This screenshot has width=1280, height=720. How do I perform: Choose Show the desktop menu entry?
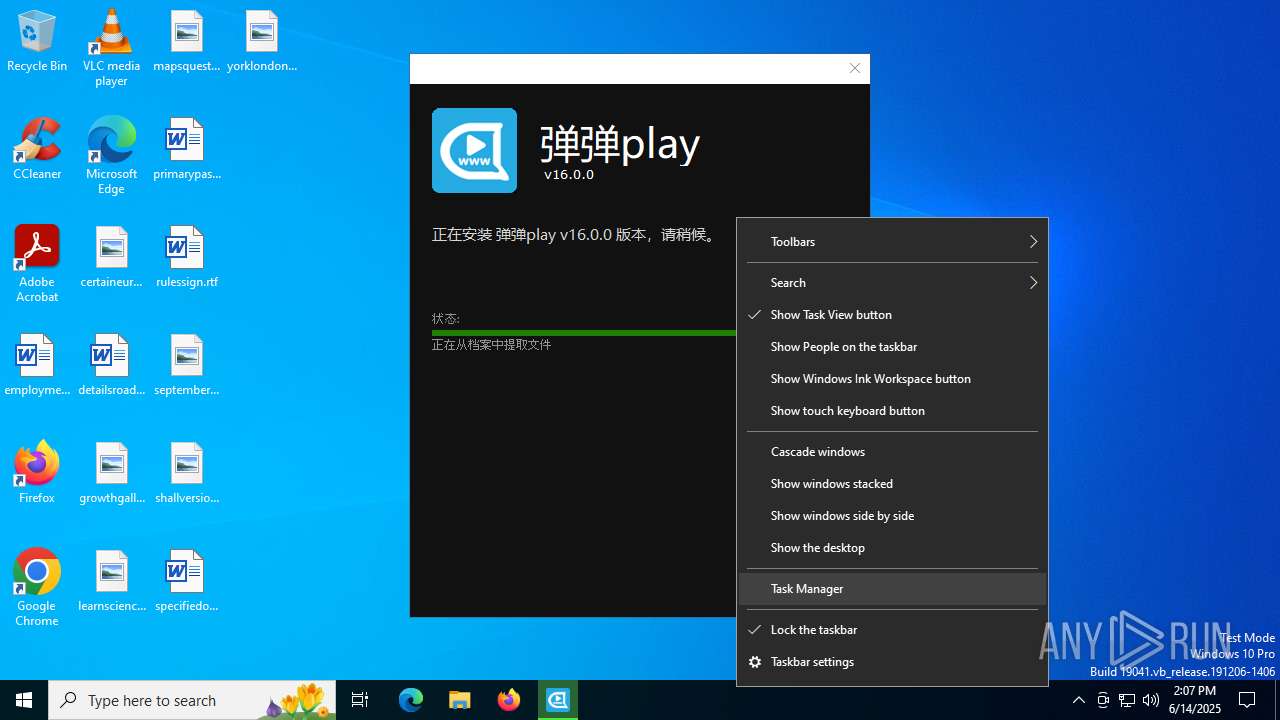pyautogui.click(x=892, y=547)
